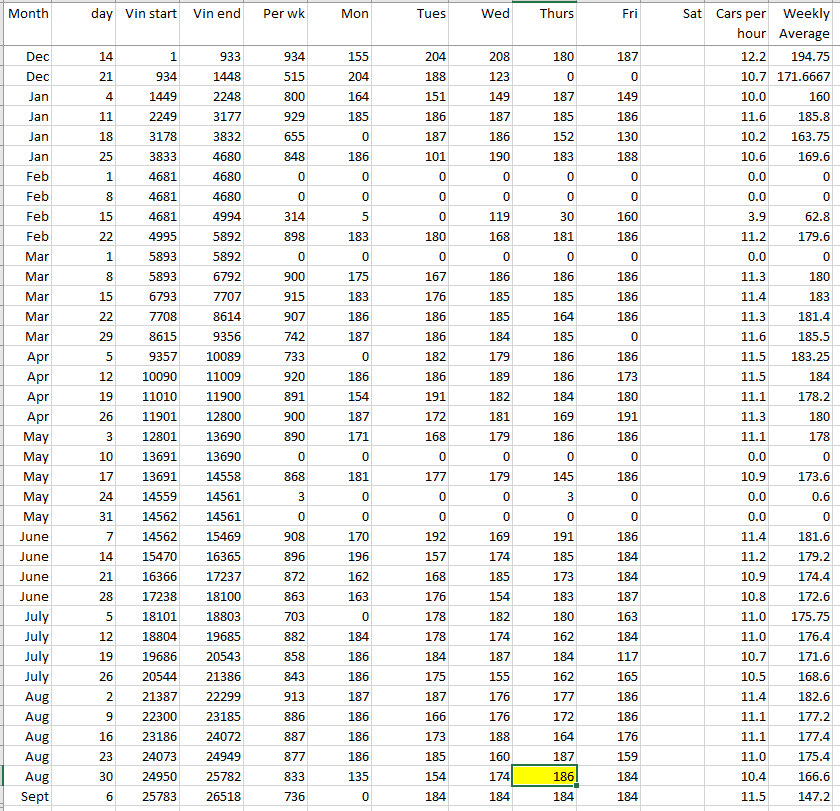Select the cell containing 171.6667
840x811 pixels.
click(x=804, y=77)
